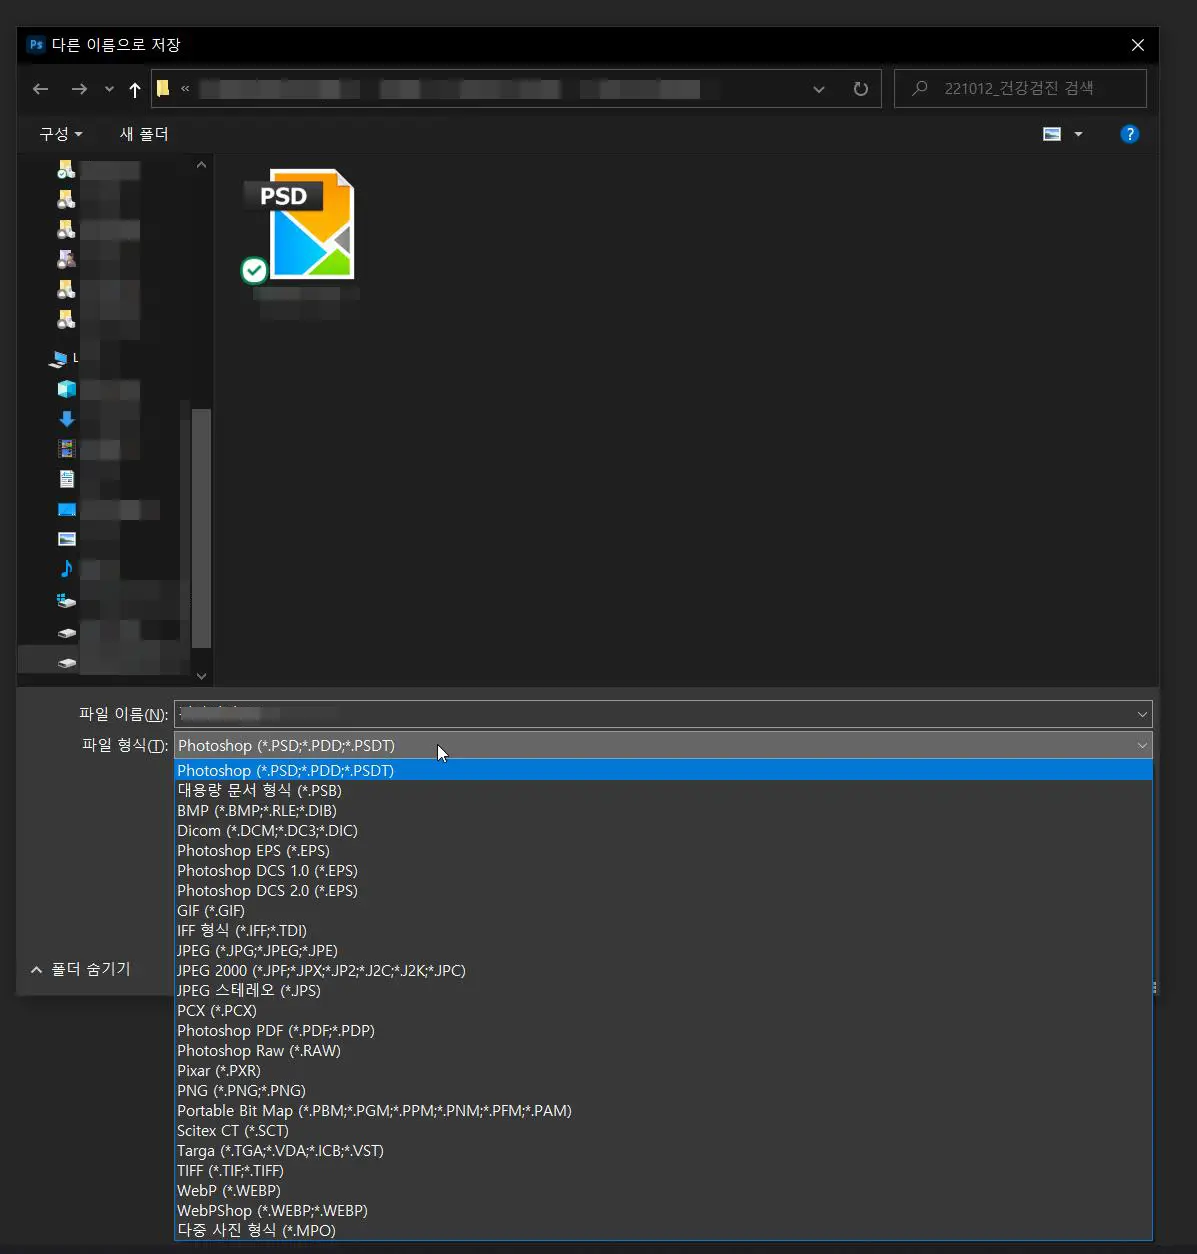Choose GIF (*.GIF) format
Image resolution: width=1197 pixels, height=1254 pixels.
(x=663, y=910)
